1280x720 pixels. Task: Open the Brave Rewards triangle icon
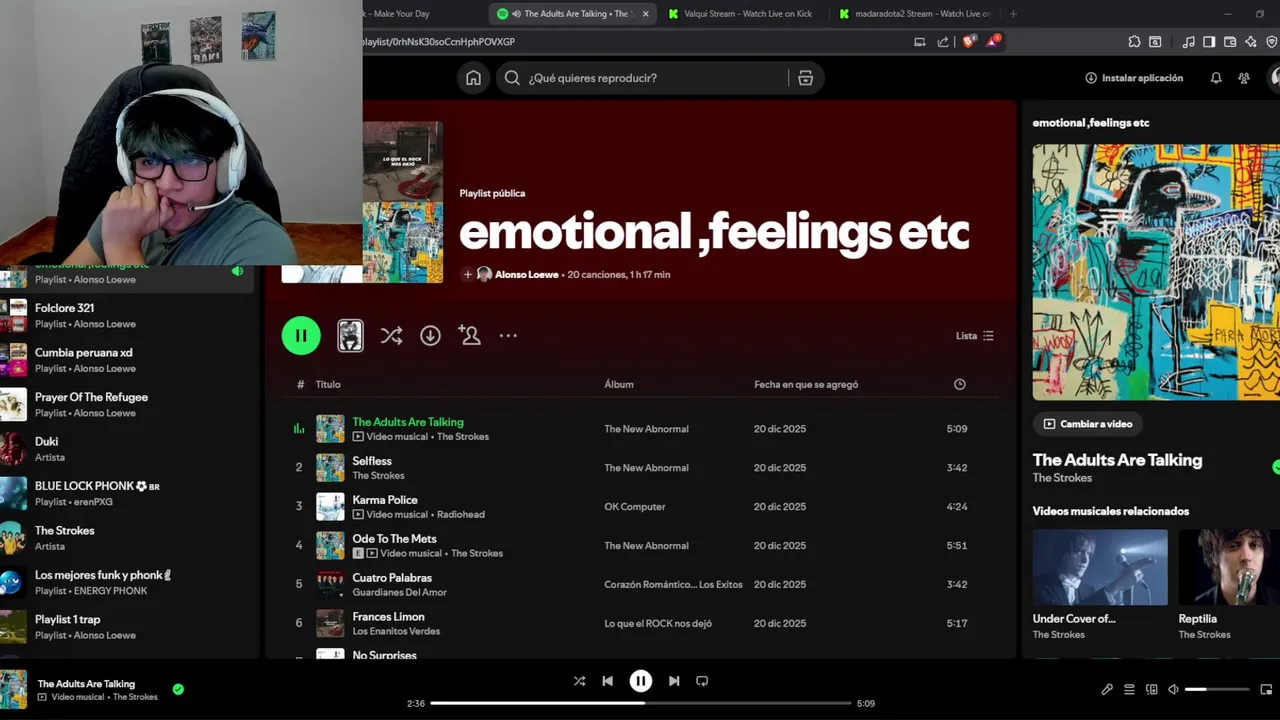993,41
